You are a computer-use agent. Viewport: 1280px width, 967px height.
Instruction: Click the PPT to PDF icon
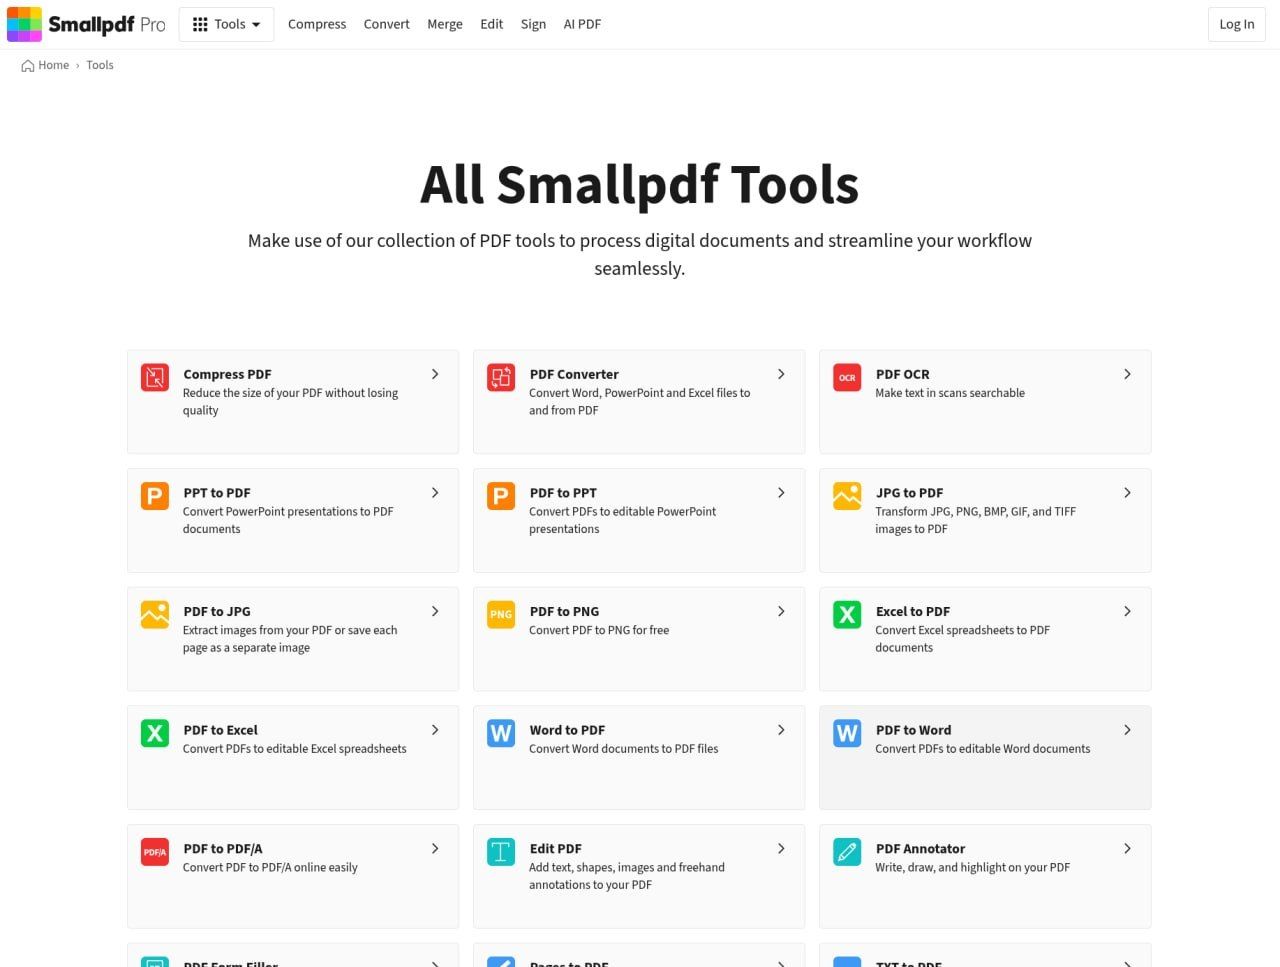tap(155, 496)
